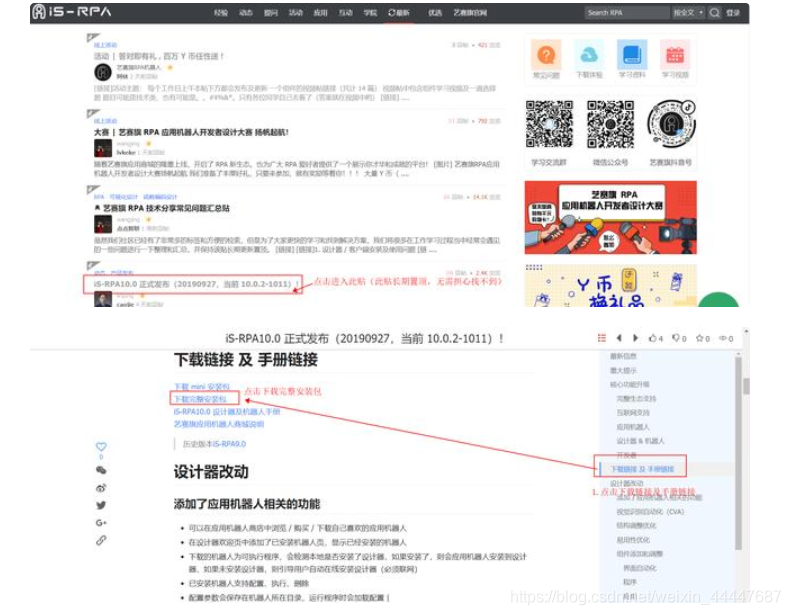
Task: Select the 优选 nav menu item
Action: click(x=435, y=13)
